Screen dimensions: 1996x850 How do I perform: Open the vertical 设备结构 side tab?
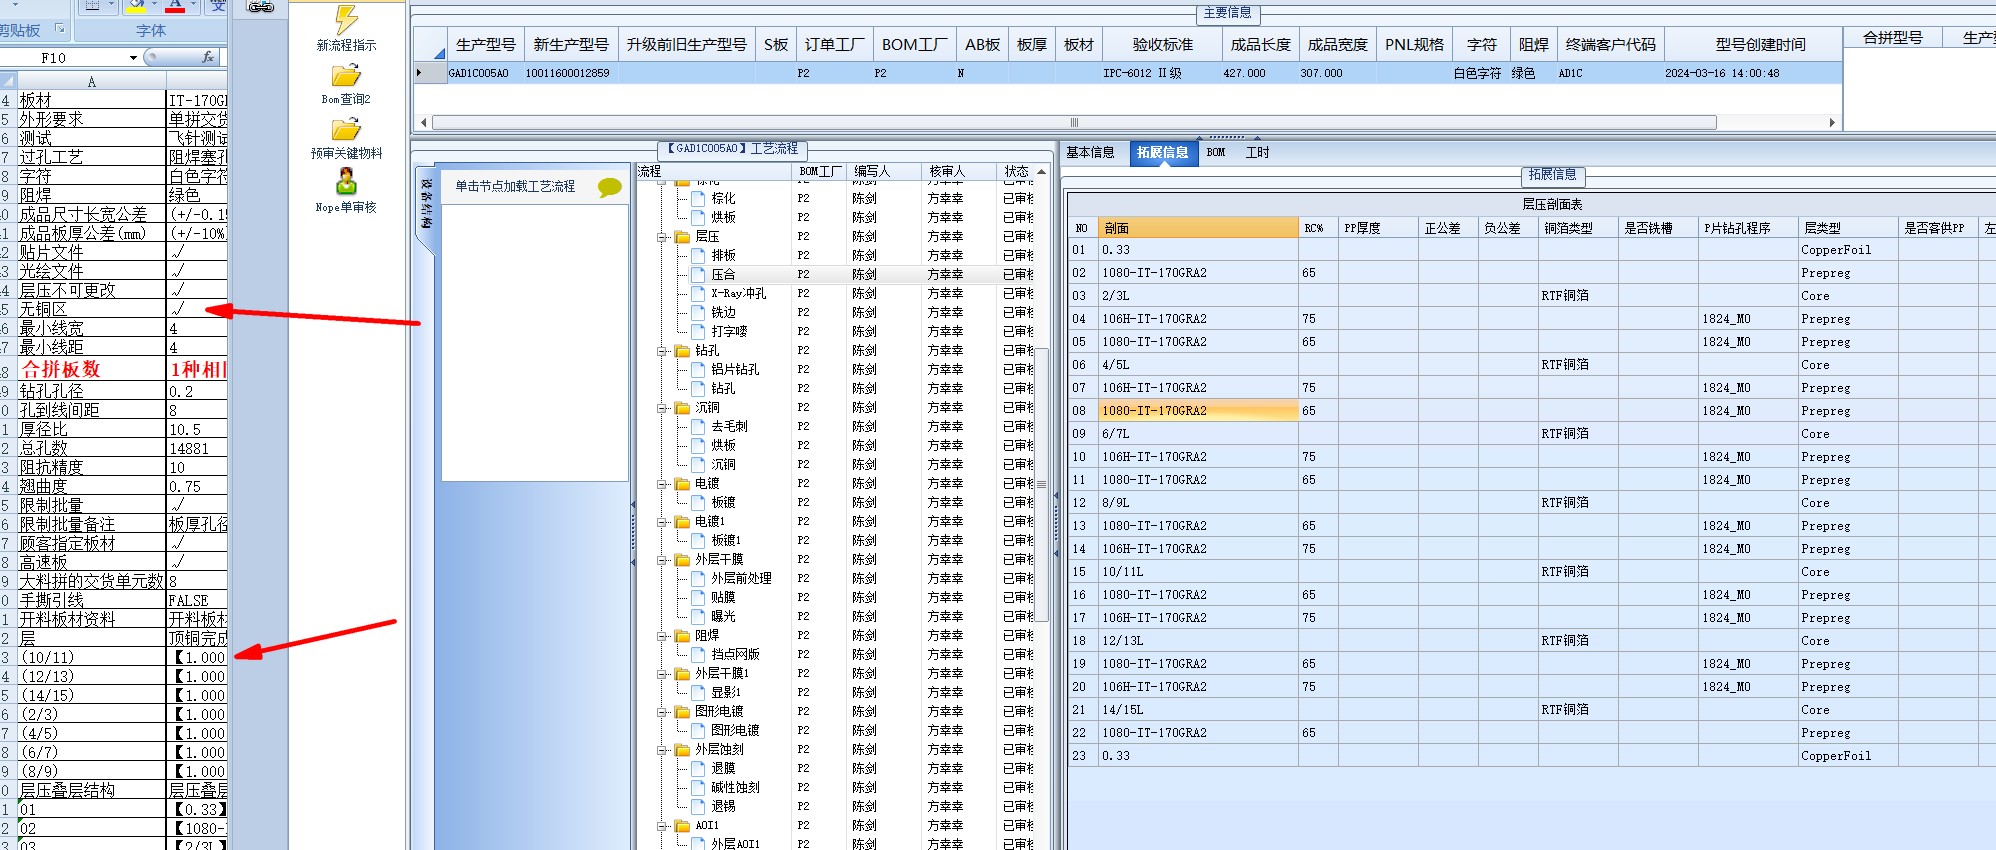(x=426, y=203)
